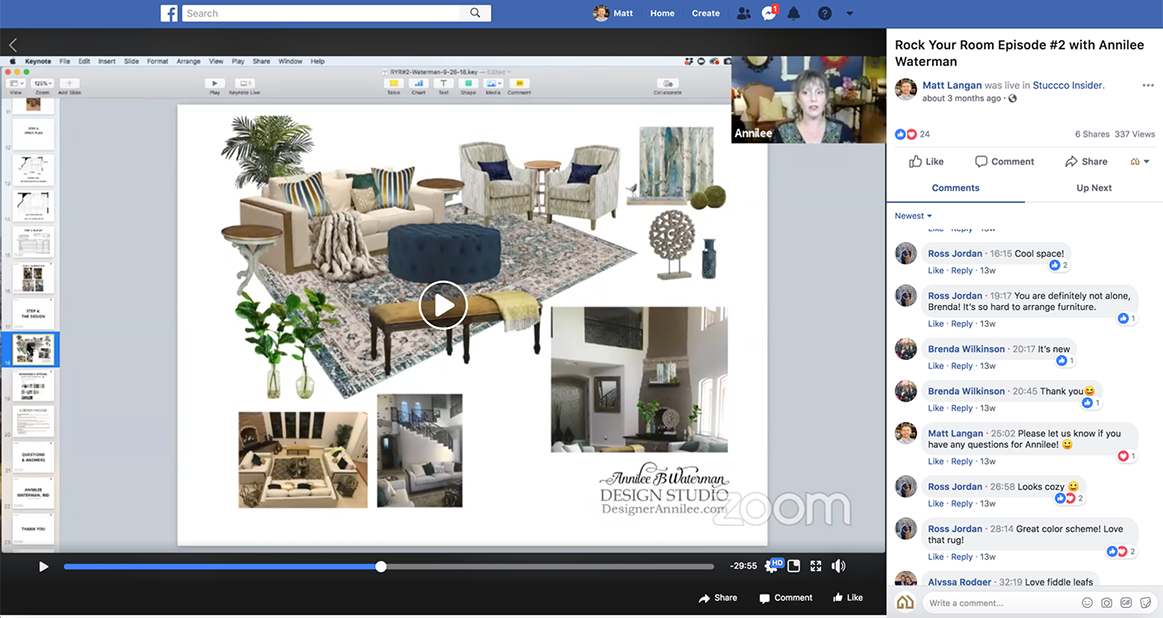Reply to Brenda's 'It's new' comment
Image resolution: width=1163 pixels, height=618 pixels.
(x=961, y=366)
